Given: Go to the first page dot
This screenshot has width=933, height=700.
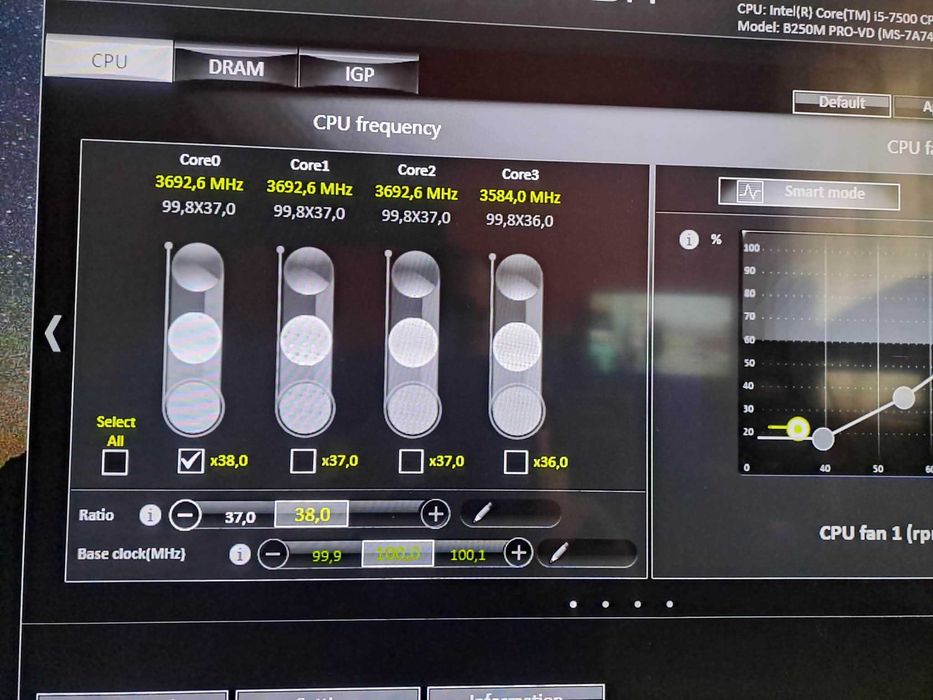Looking at the screenshot, I should pos(573,604).
